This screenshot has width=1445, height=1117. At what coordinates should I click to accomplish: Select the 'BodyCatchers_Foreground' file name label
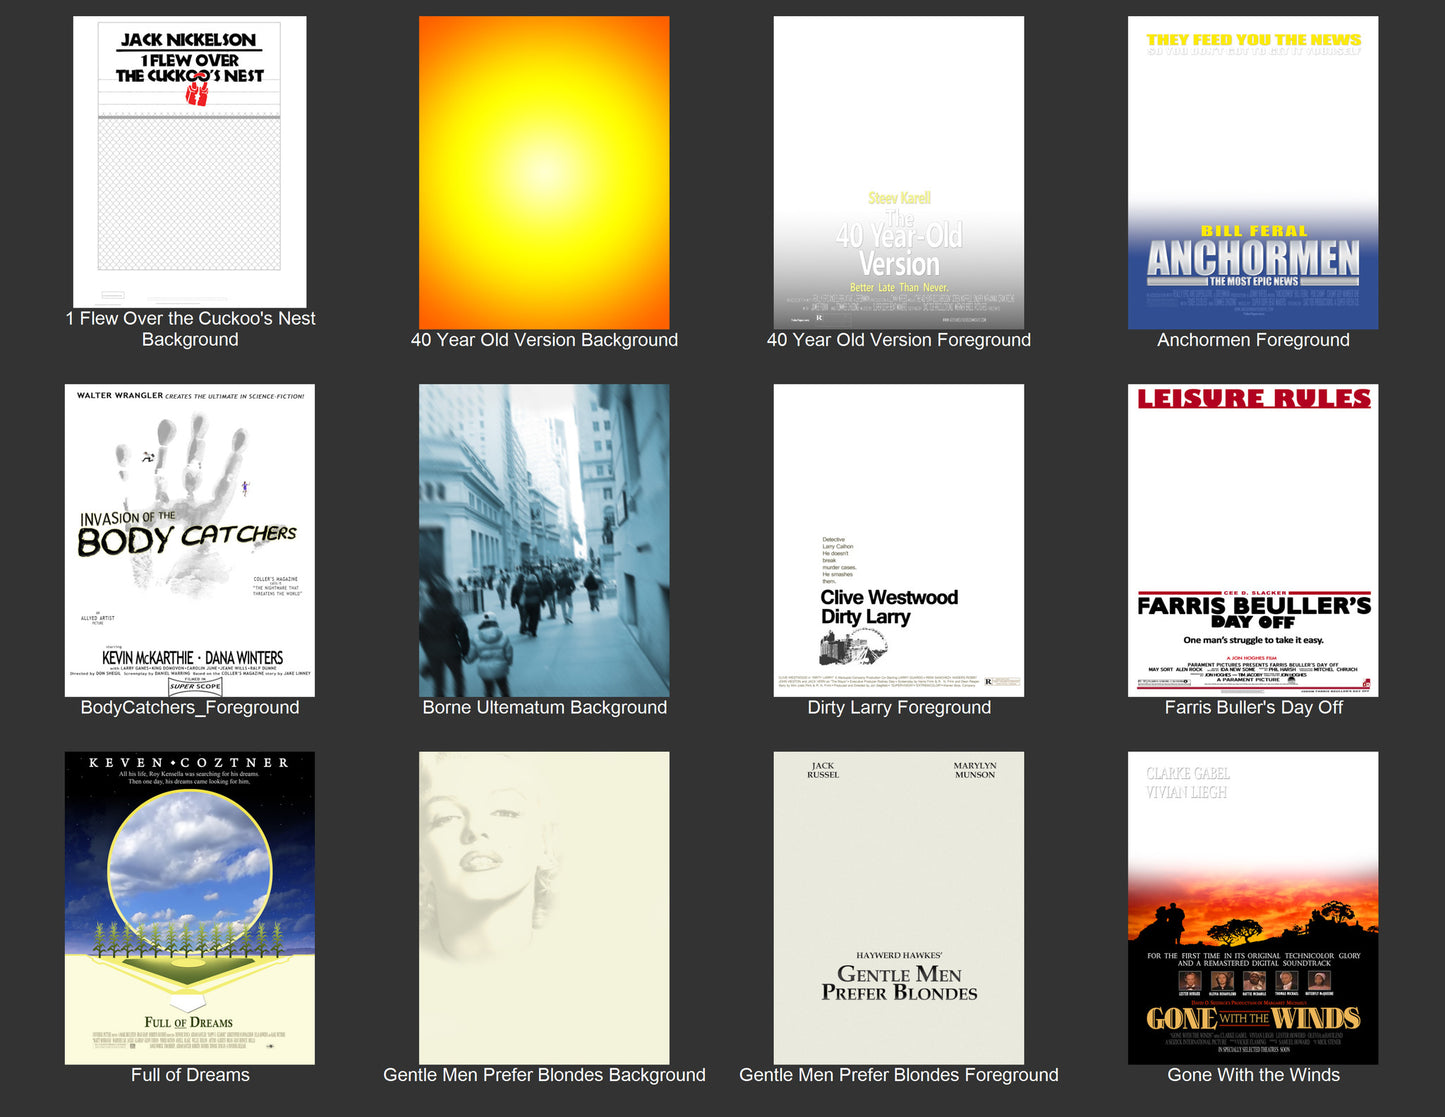189,707
